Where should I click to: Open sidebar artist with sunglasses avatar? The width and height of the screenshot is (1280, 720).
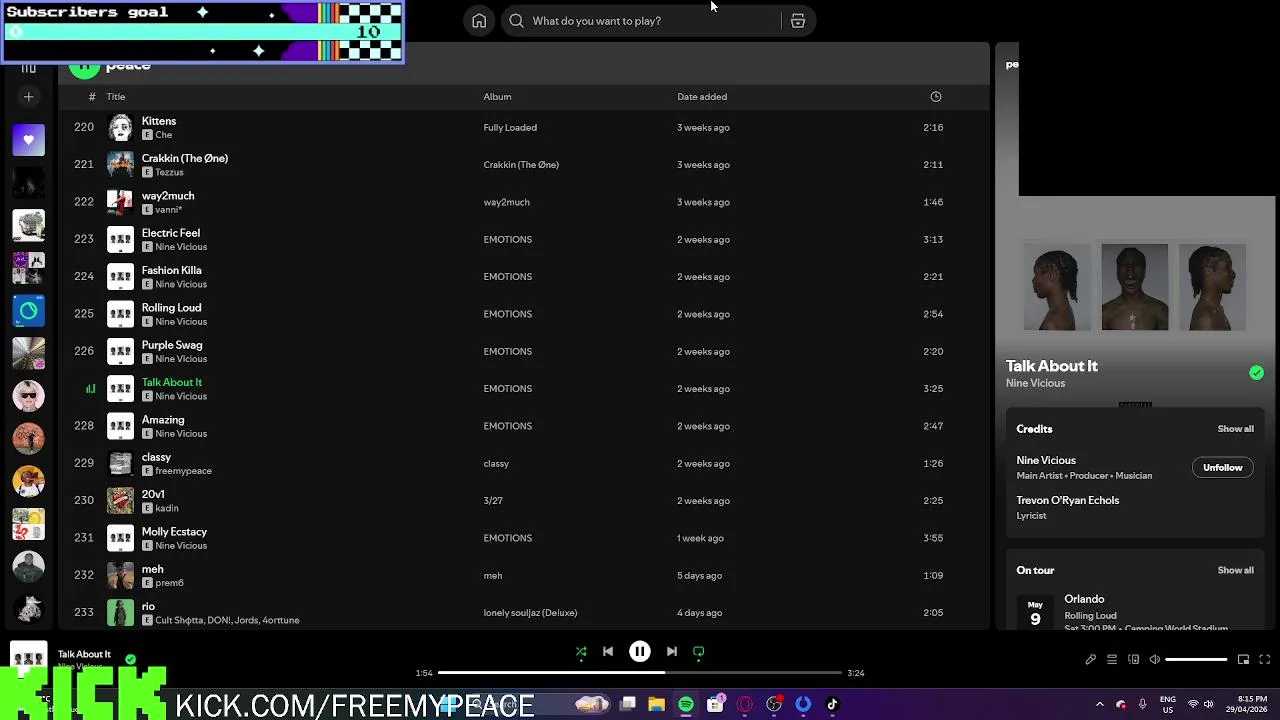pyautogui.click(x=28, y=396)
